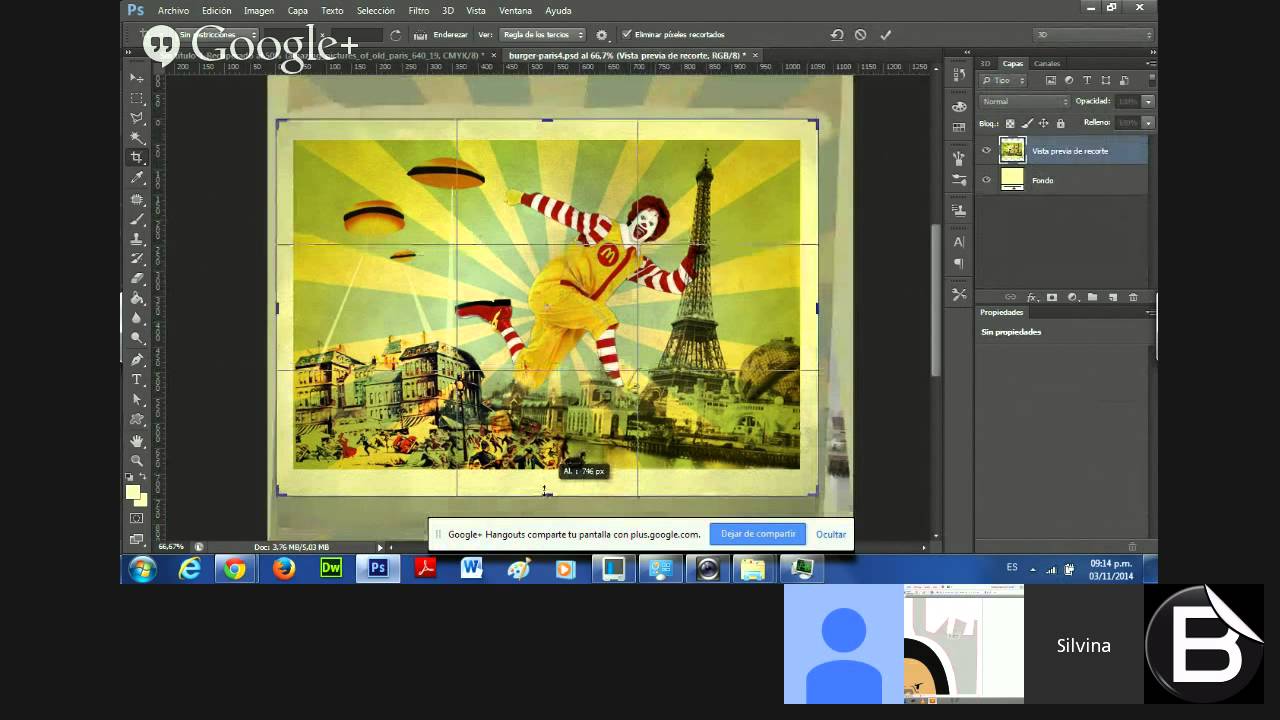Open the 3D workspace dropdown
This screenshot has width=1280, height=720.
[1094, 34]
